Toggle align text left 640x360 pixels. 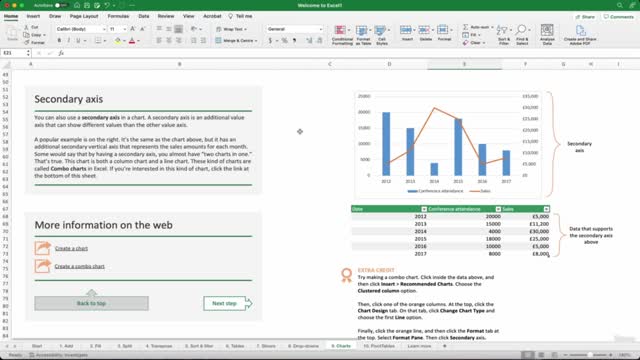[x=159, y=41]
